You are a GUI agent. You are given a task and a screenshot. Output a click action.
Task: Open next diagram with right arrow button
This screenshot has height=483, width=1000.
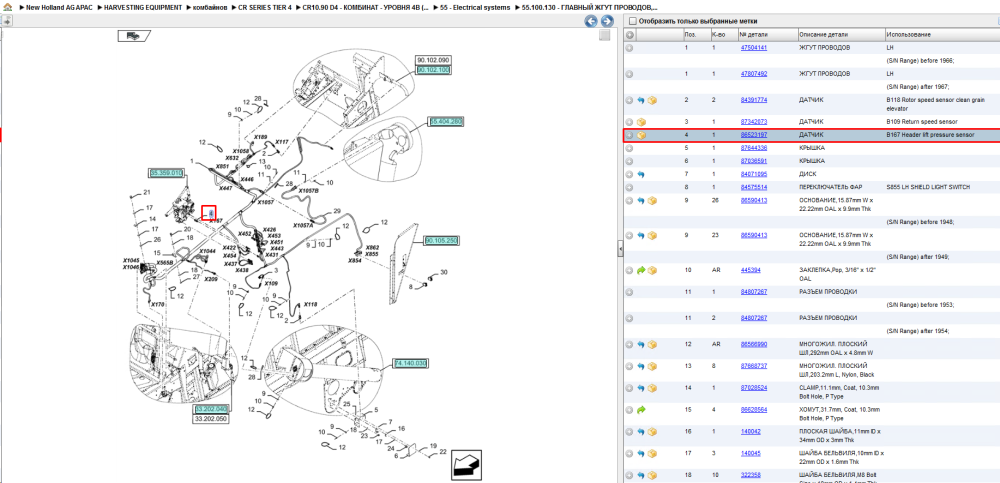click(607, 21)
